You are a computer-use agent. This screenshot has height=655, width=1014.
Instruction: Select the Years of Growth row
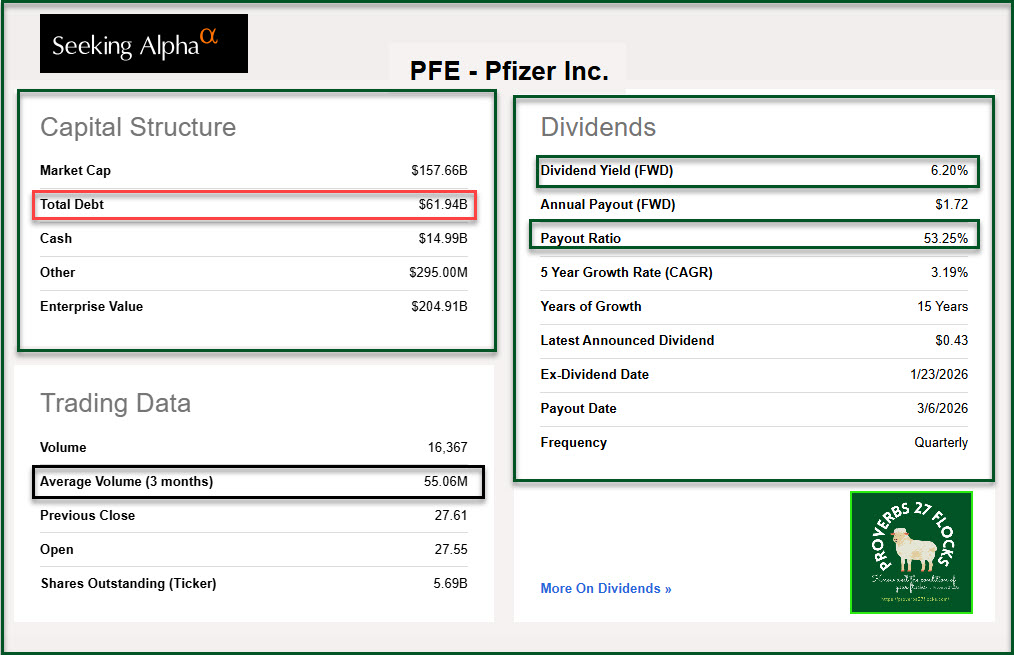[x=754, y=307]
